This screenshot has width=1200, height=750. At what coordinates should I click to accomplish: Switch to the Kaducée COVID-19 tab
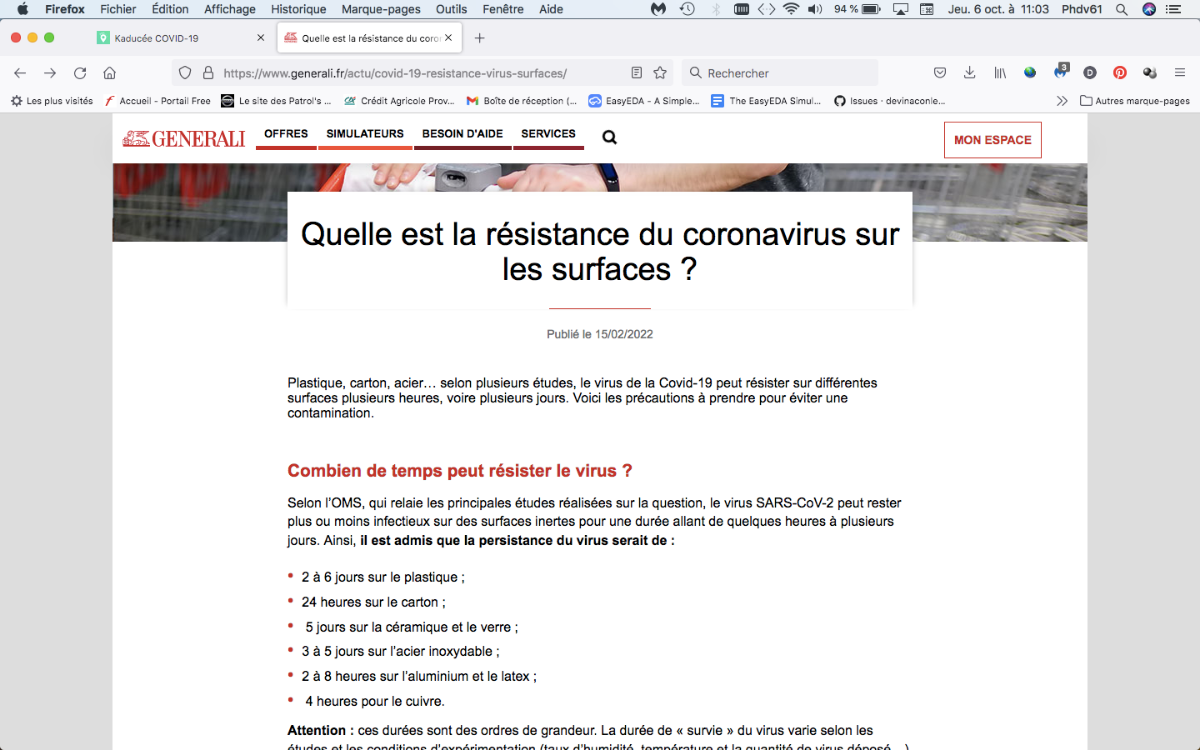pyautogui.click(x=181, y=38)
